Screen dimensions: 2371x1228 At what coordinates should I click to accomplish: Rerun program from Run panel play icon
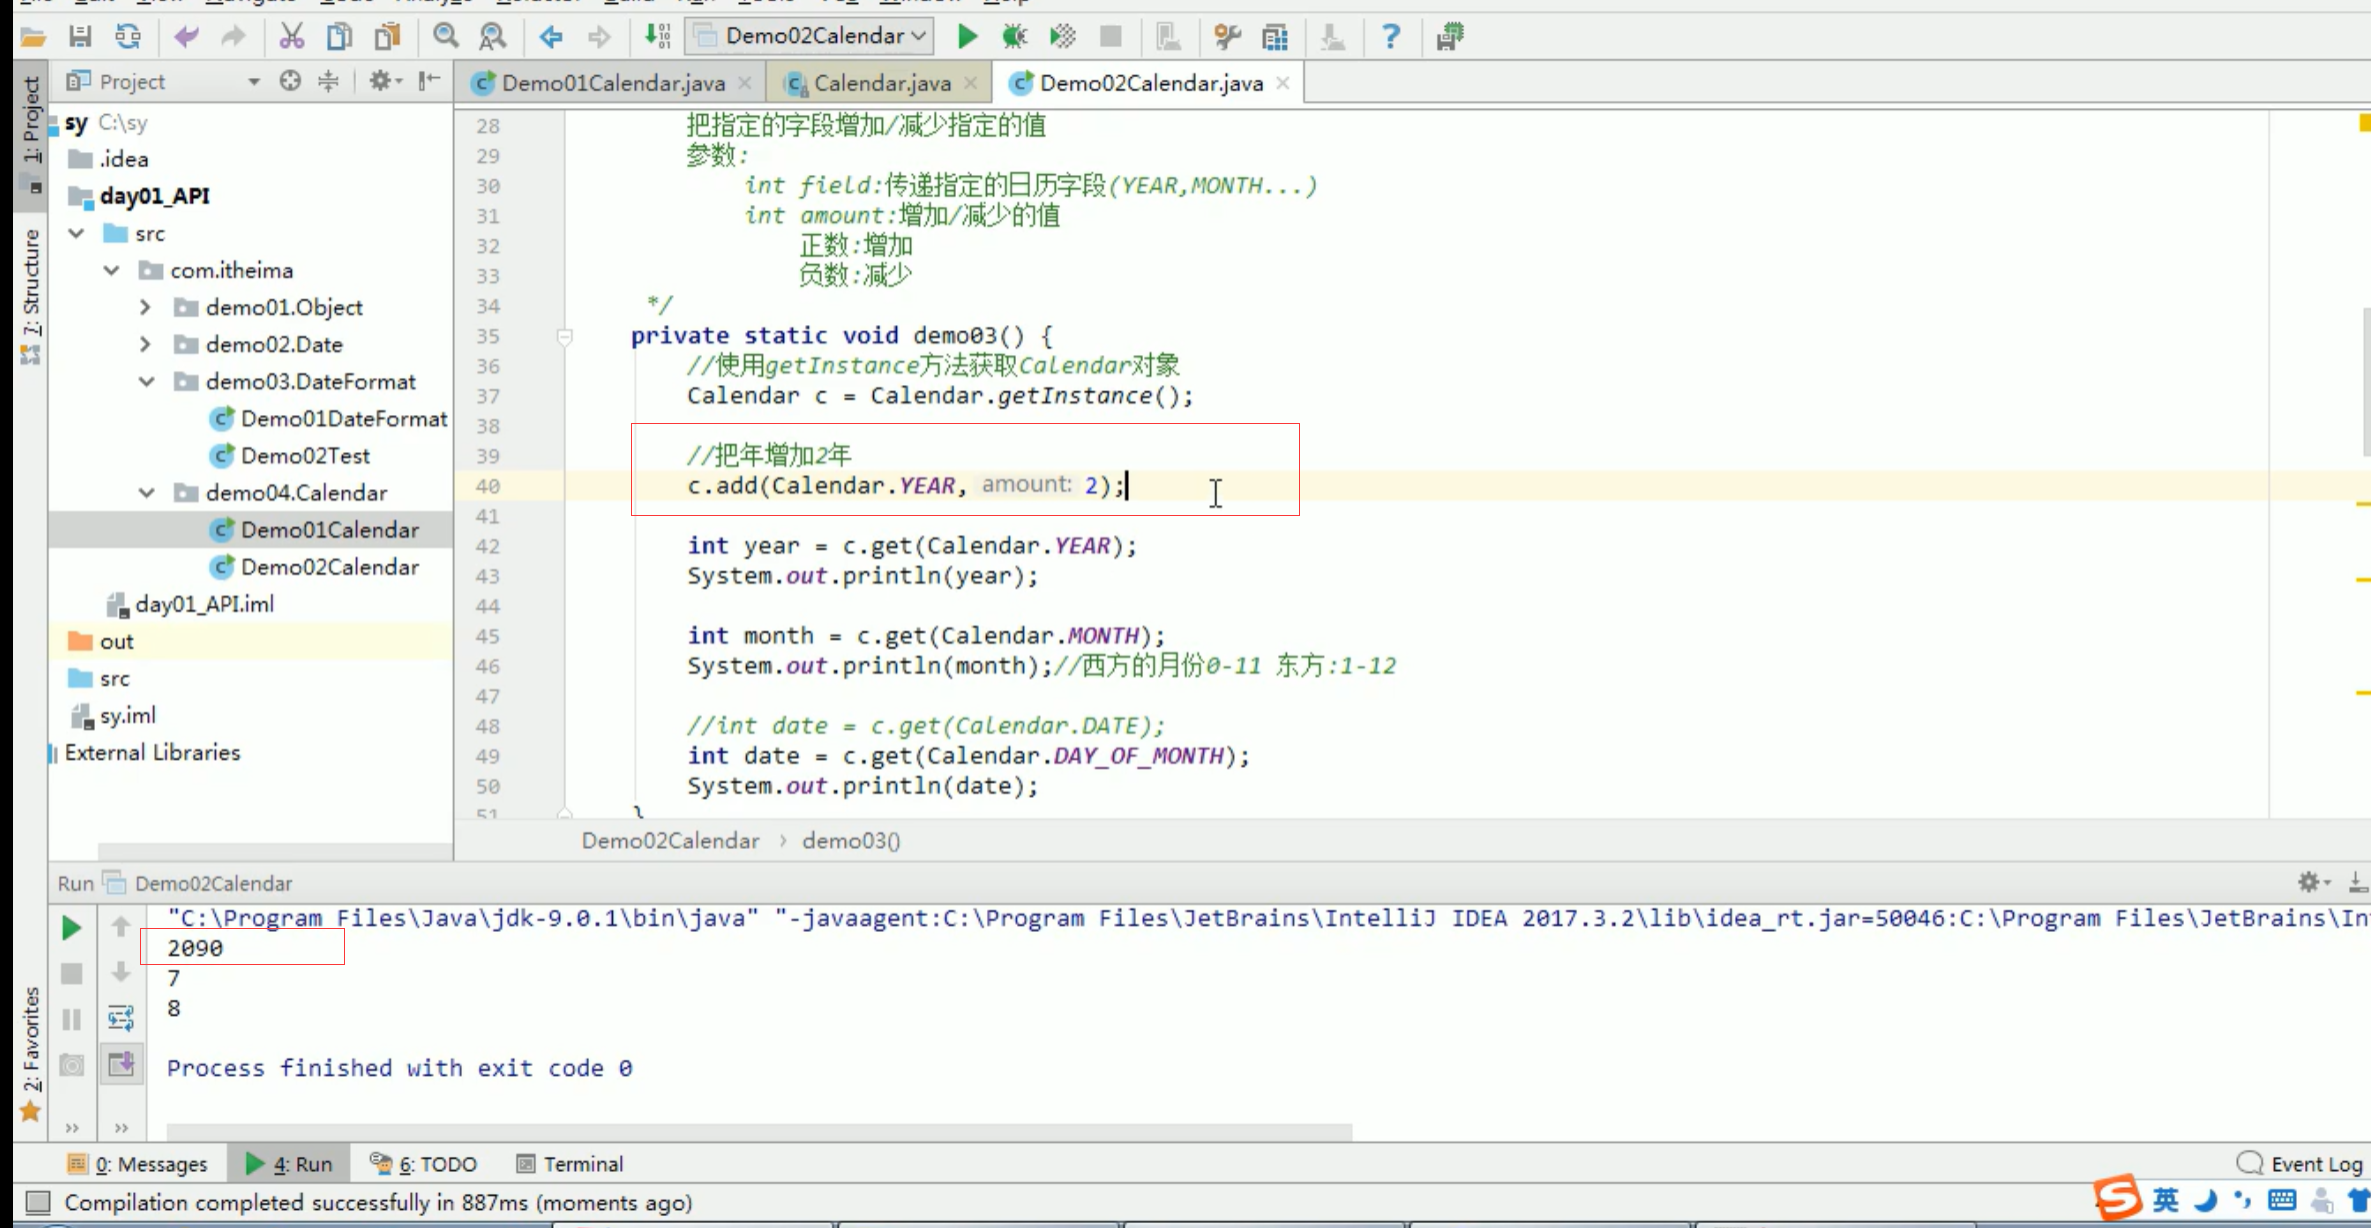pos(71,928)
